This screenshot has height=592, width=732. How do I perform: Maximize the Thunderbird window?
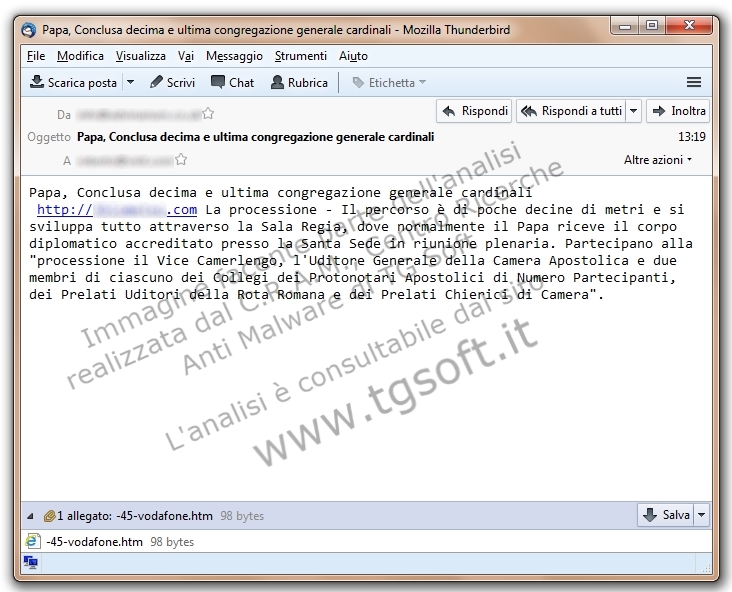[652, 26]
